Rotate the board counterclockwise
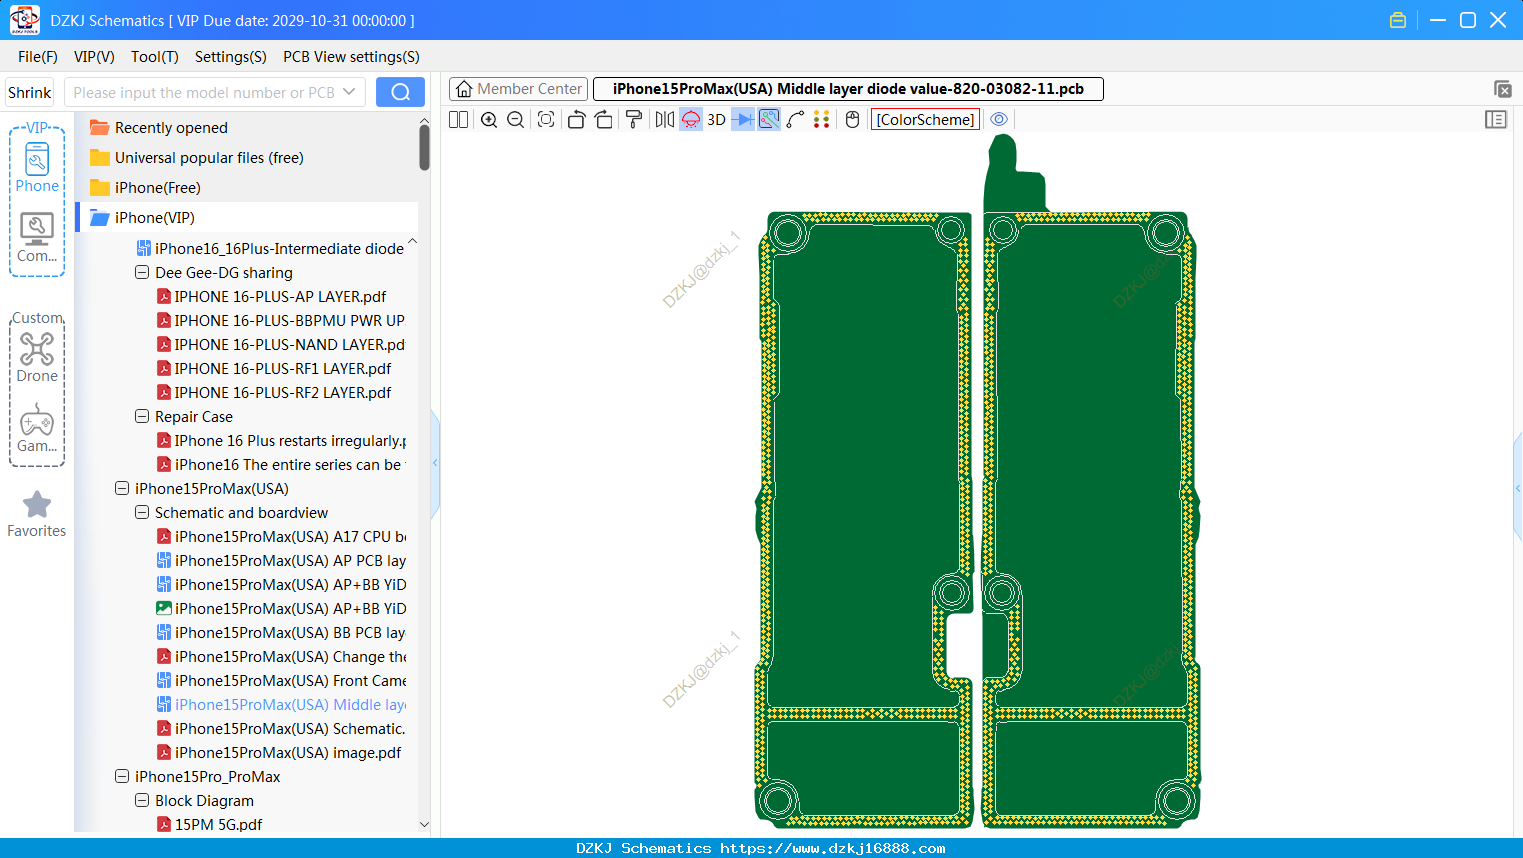 (576, 120)
